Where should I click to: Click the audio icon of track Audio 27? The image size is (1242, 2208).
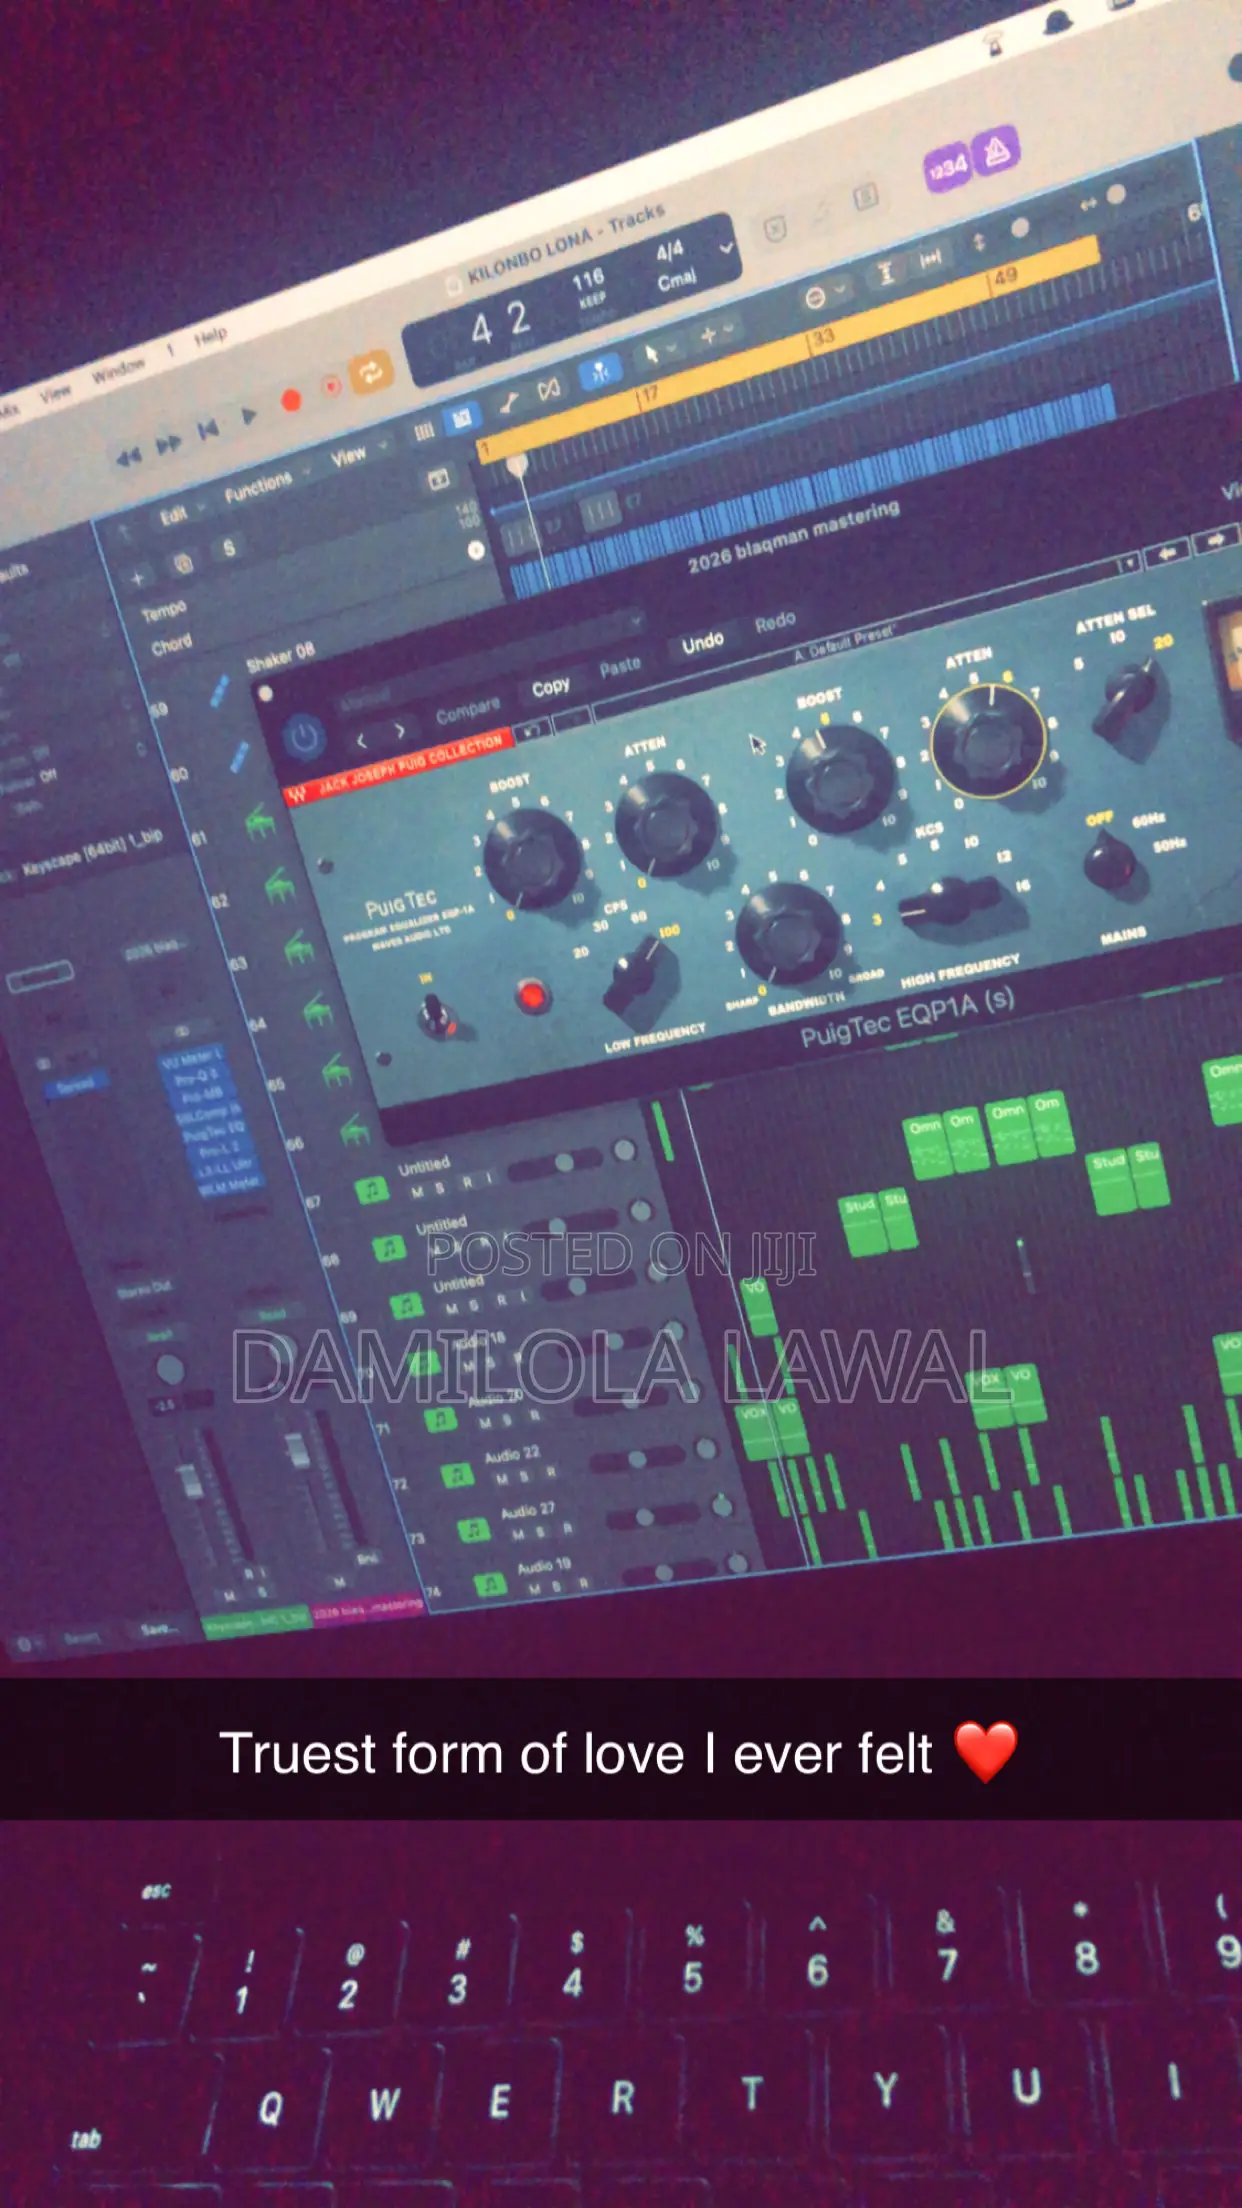coord(474,1530)
